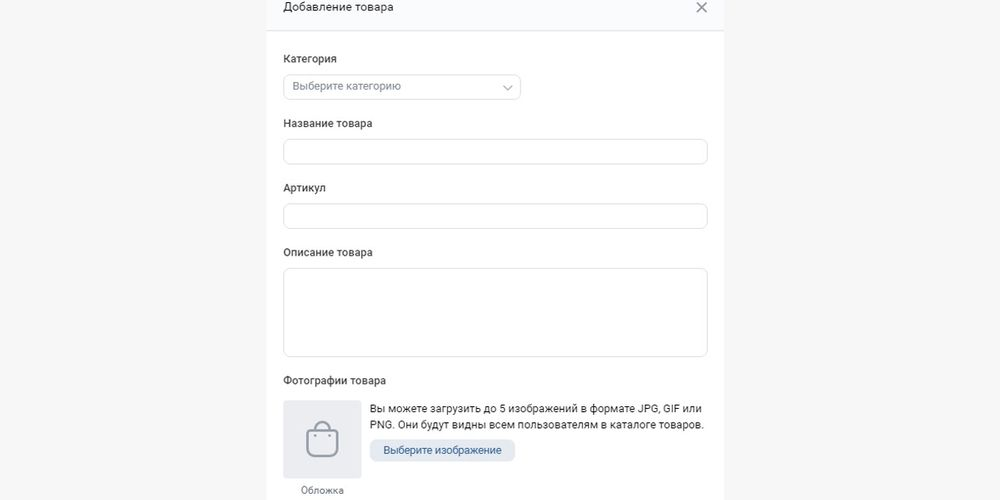1000x500 pixels.
Task: Click the Название товара label
Action: (x=328, y=124)
